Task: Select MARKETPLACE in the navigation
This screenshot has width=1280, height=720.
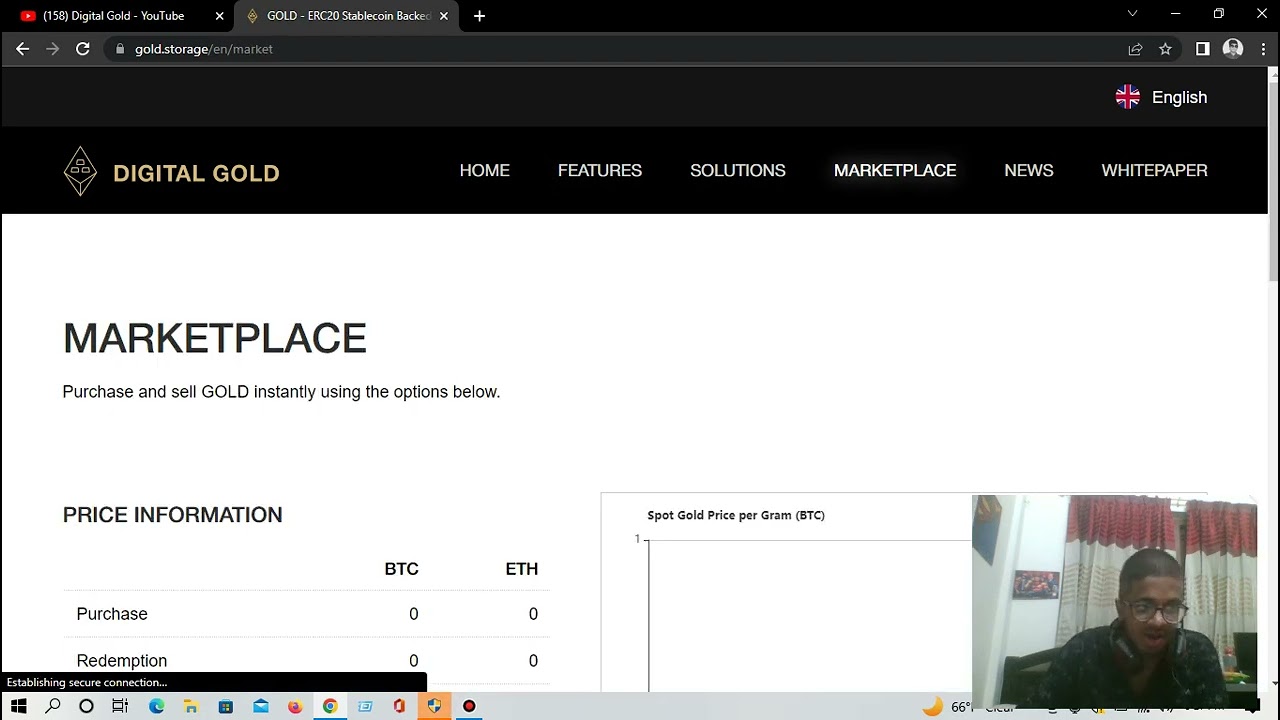Action: (x=895, y=171)
